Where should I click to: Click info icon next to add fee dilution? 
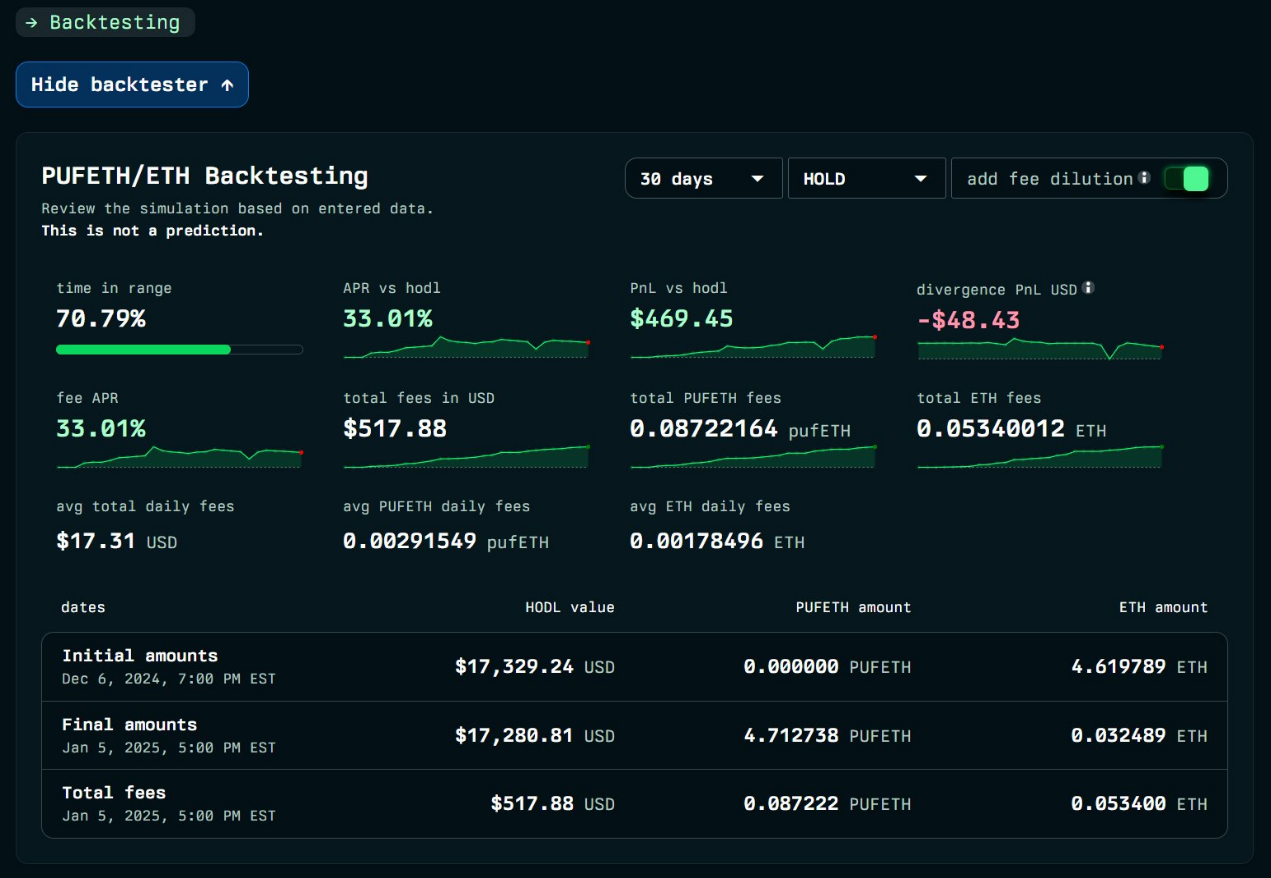pyautogui.click(x=1144, y=178)
